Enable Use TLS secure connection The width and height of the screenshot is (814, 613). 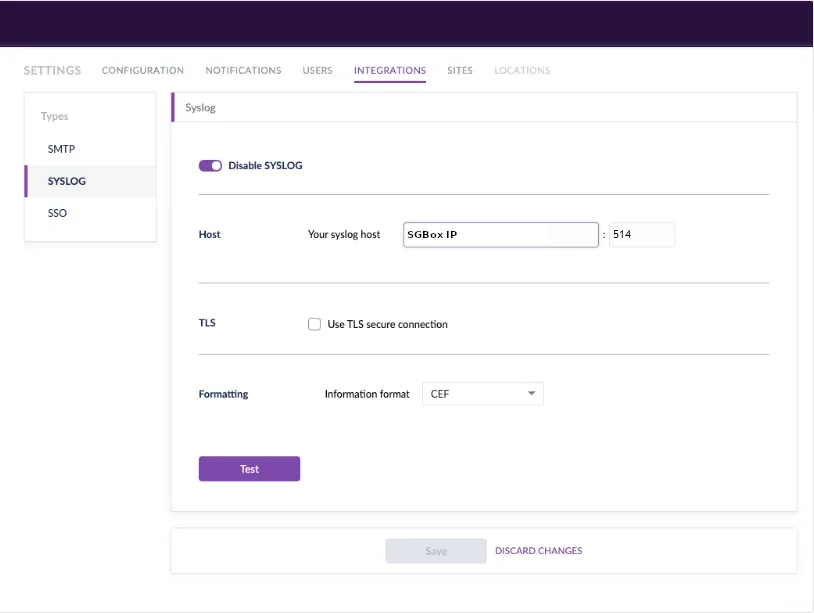314,323
